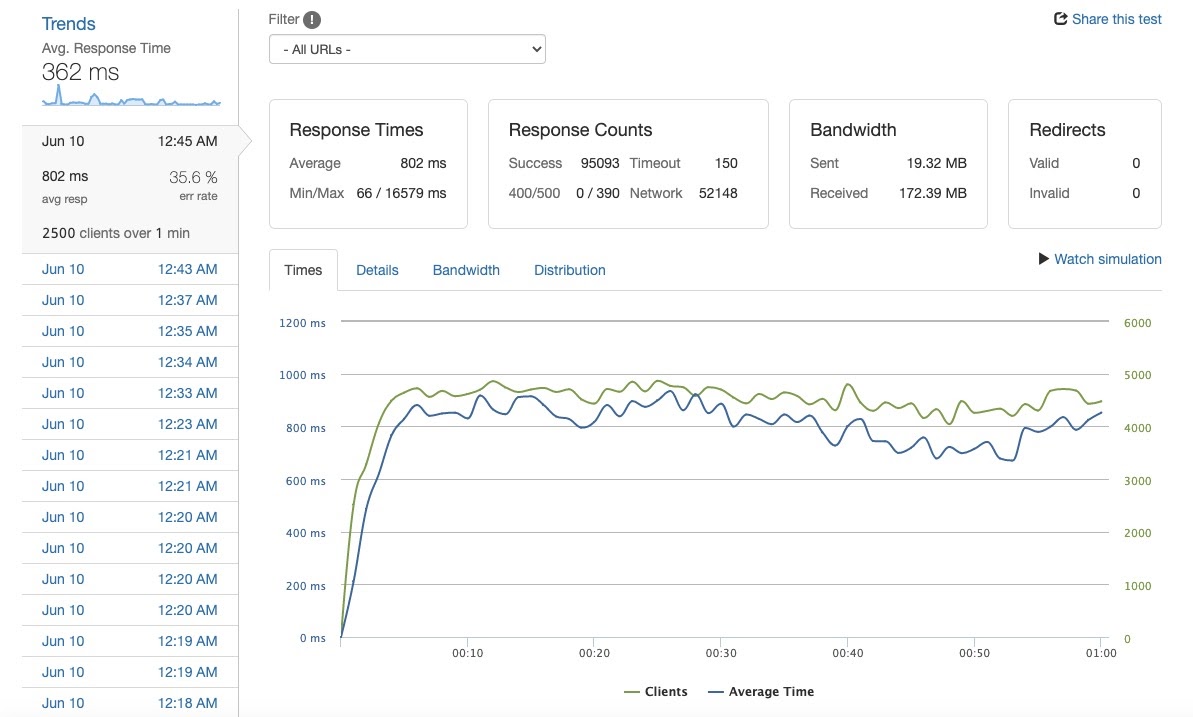This screenshot has height=717, width=1193.
Task: Open the Distribution tab
Action: coord(570,270)
